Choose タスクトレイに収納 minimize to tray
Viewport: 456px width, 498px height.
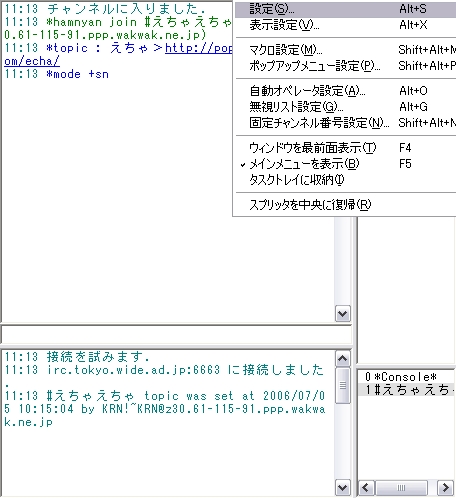click(x=345, y=180)
